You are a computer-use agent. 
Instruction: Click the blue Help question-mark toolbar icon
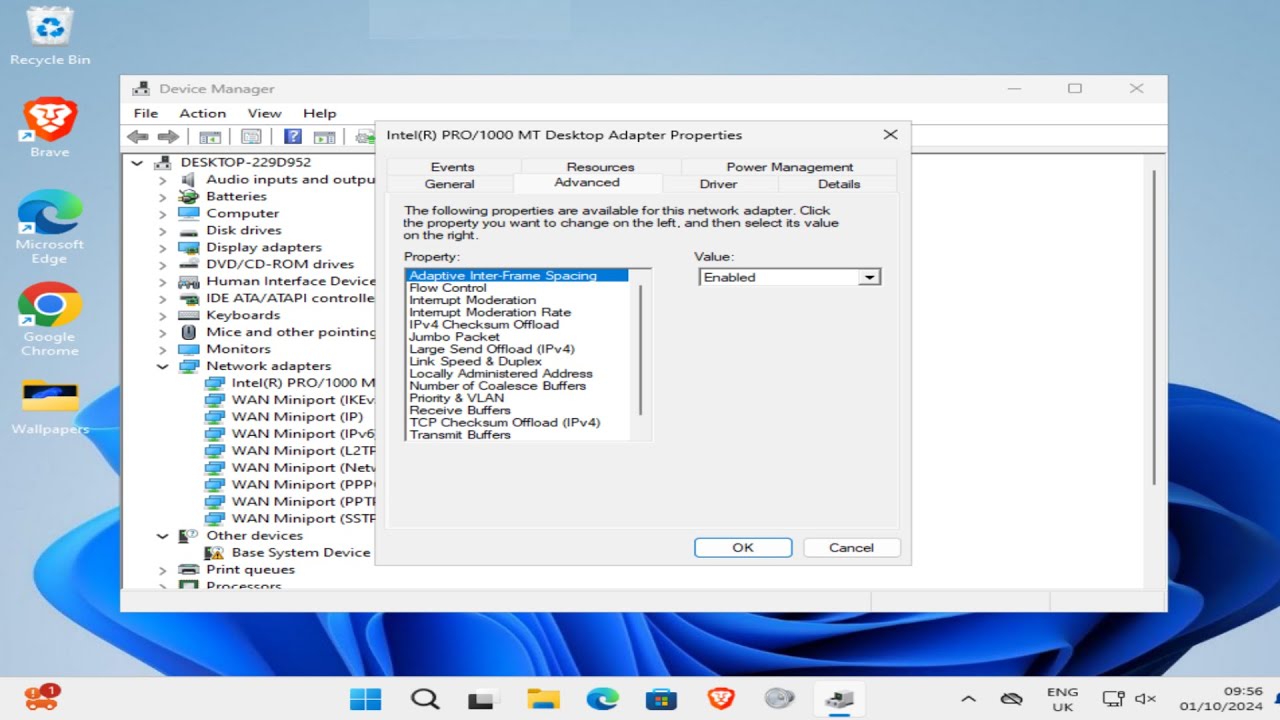[292, 137]
